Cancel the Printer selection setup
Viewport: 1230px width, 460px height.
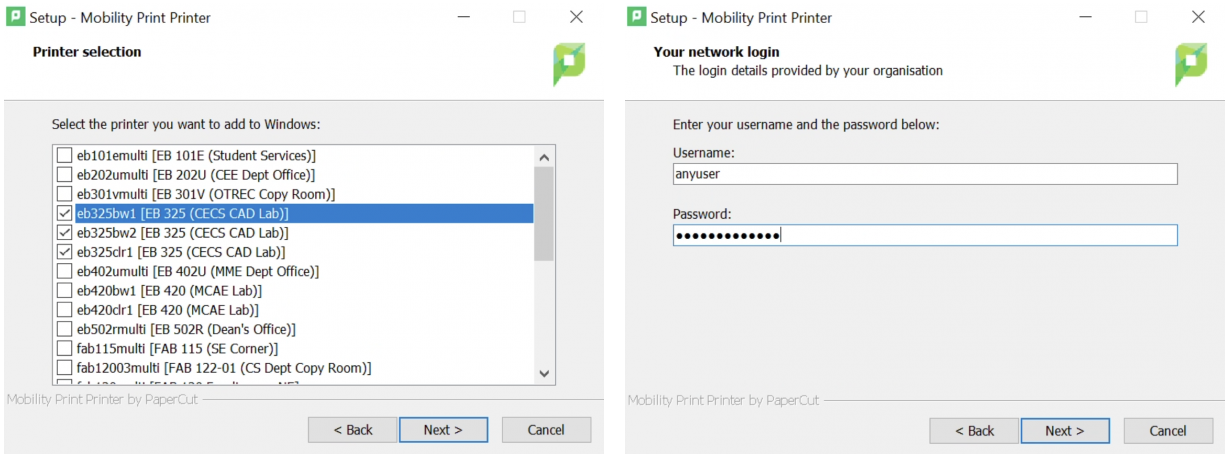pyautogui.click(x=546, y=430)
